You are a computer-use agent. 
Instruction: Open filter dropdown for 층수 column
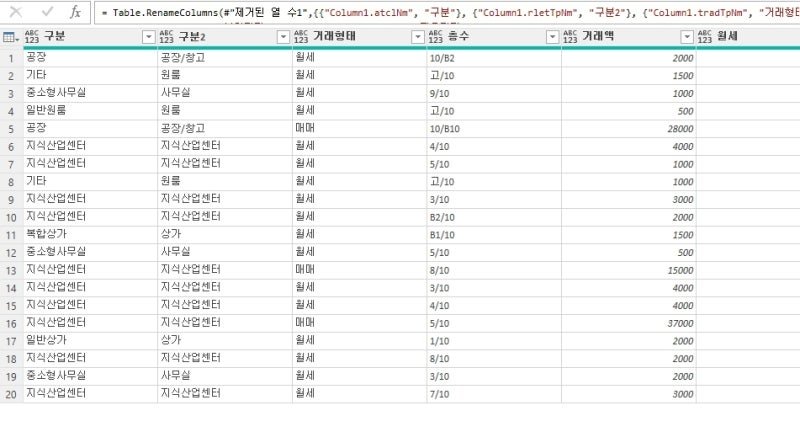click(x=553, y=37)
